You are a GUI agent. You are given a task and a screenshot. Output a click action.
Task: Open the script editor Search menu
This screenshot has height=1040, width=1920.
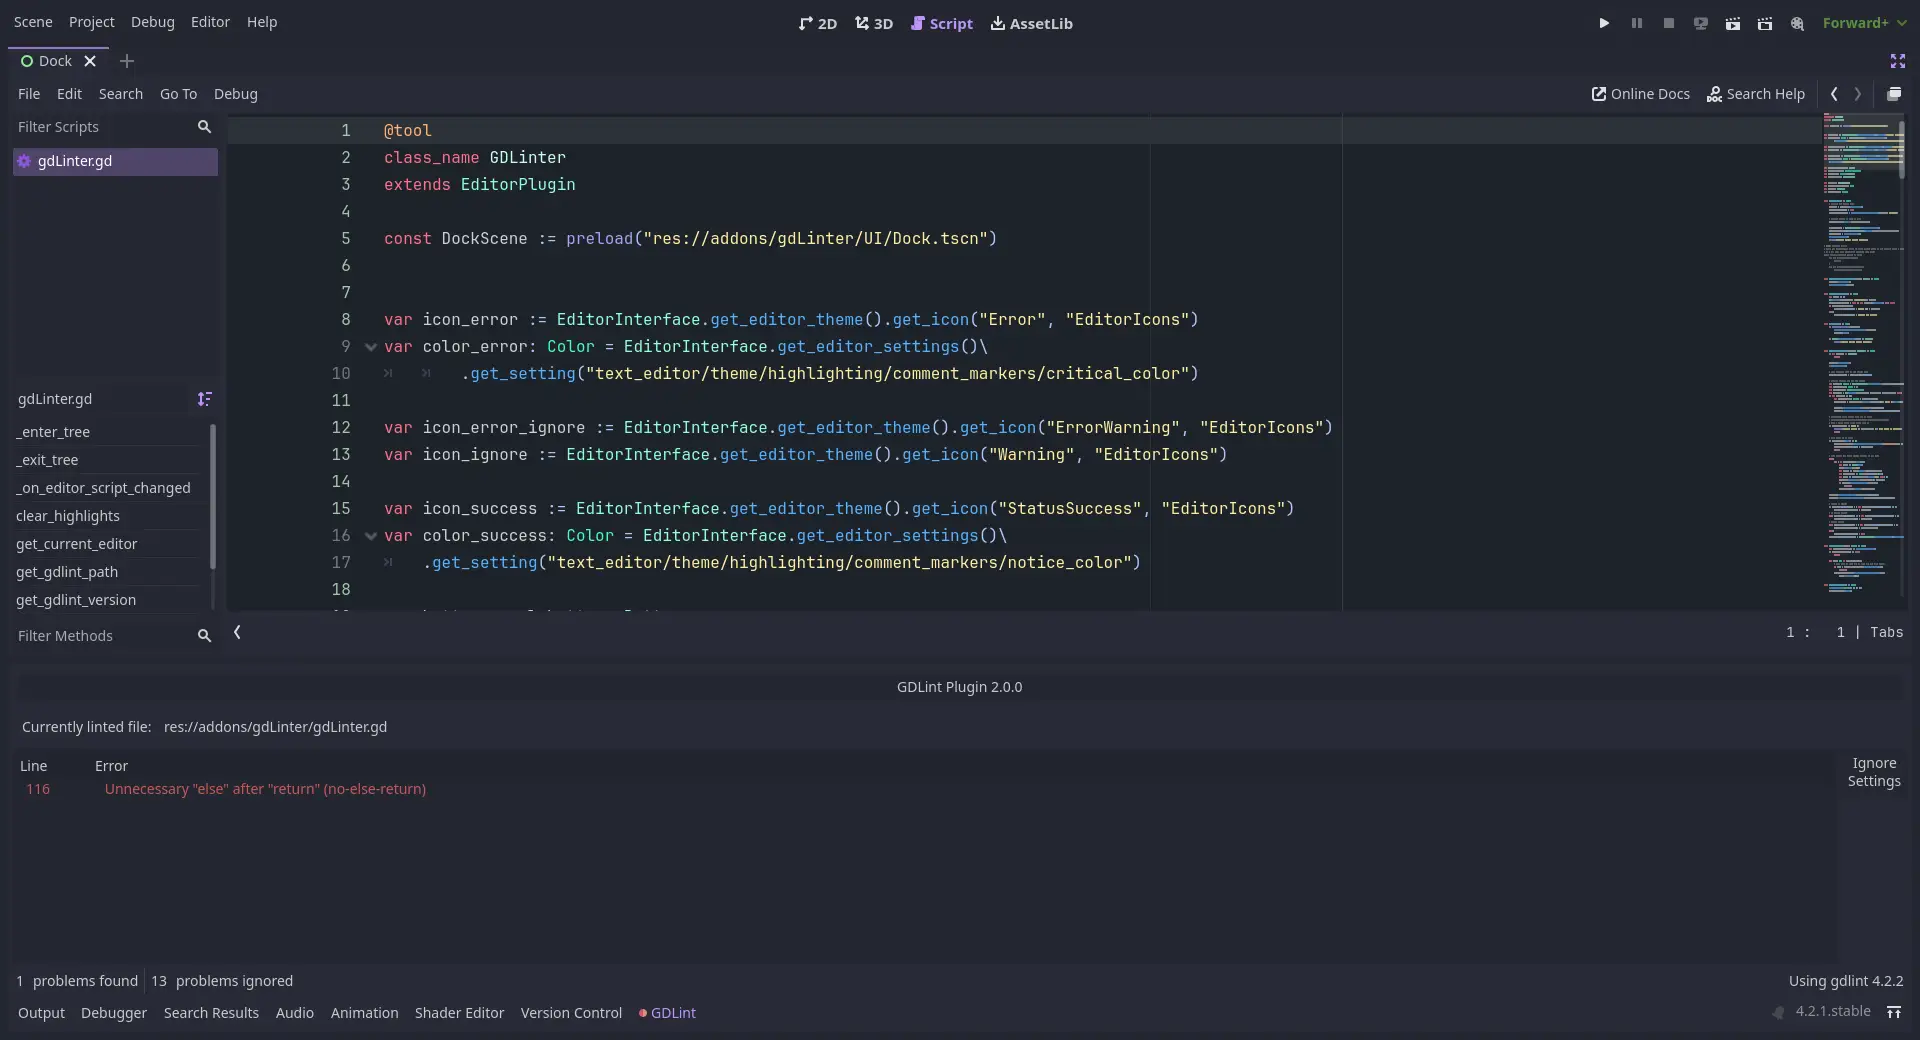pyautogui.click(x=120, y=94)
